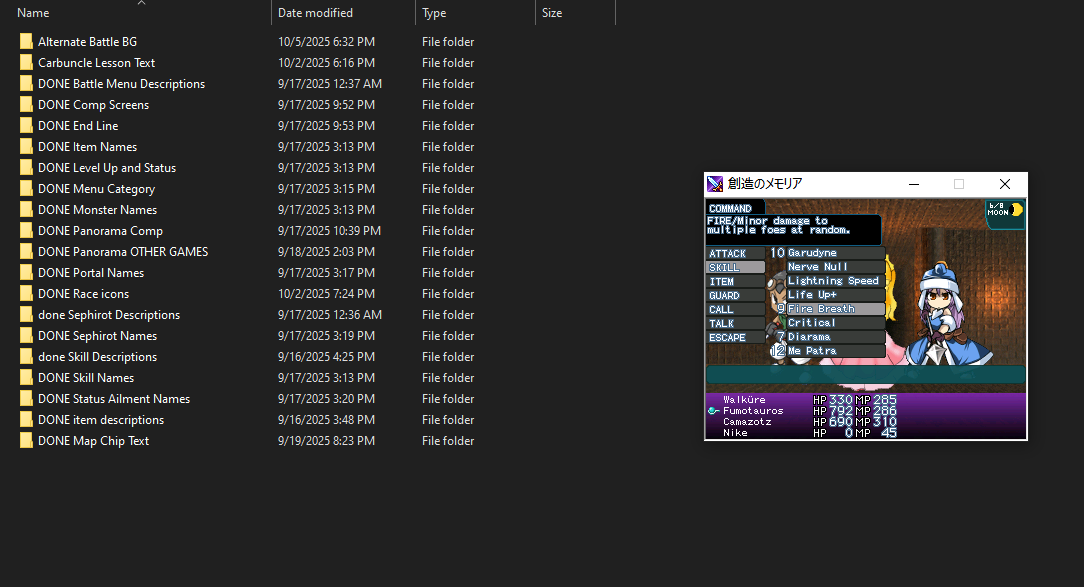The image size is (1084, 587).
Task: Click the DONE Panorama Comp folder icon
Action: [x=26, y=230]
